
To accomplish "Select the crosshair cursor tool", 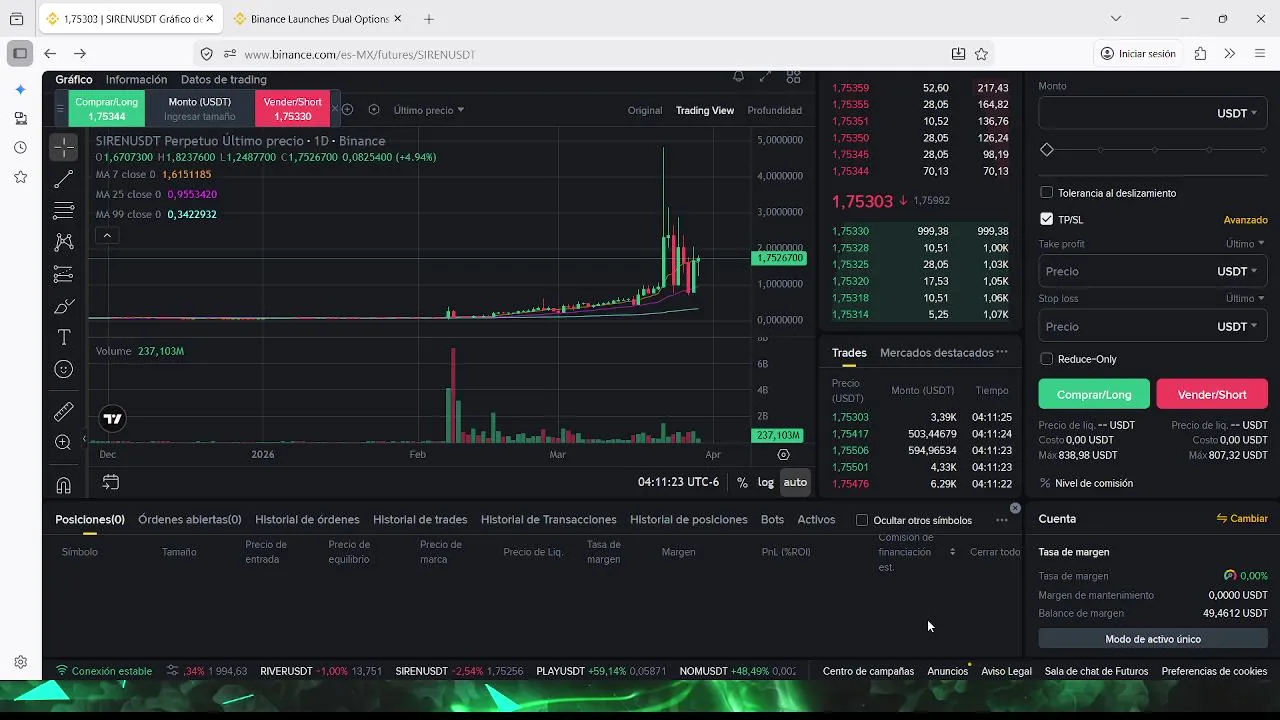I will (x=63, y=147).
